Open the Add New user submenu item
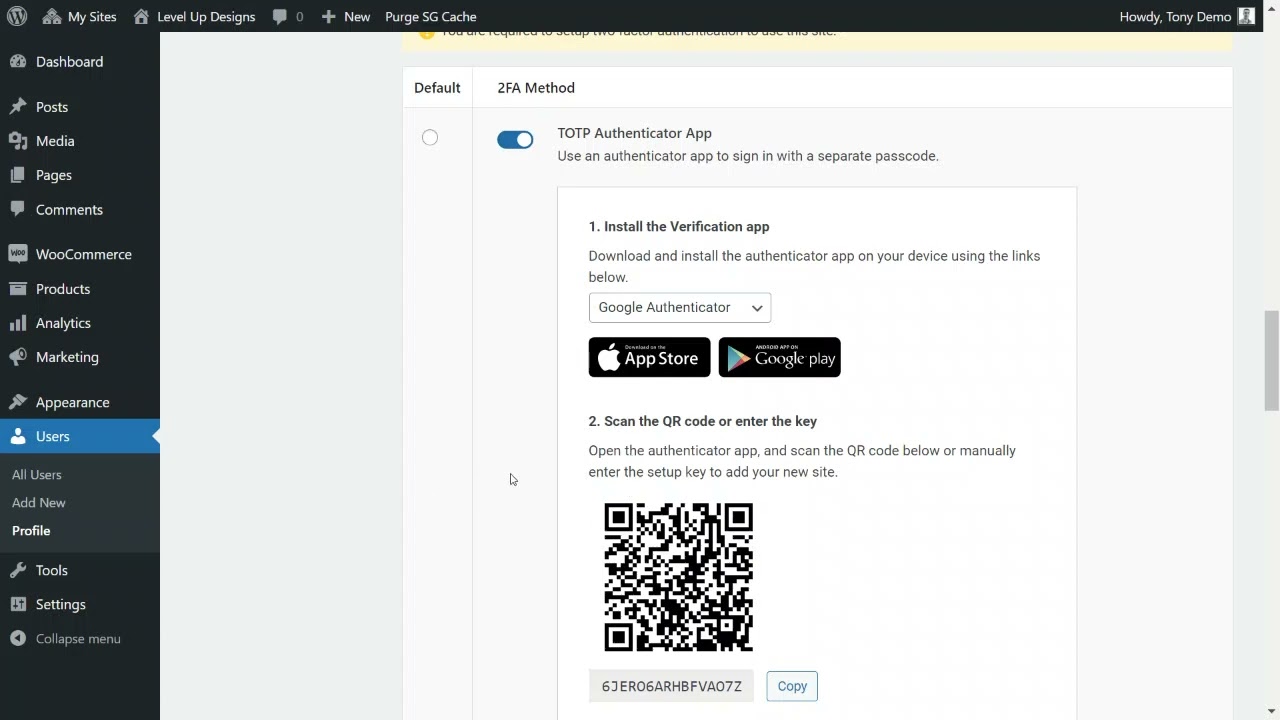 tap(39, 503)
